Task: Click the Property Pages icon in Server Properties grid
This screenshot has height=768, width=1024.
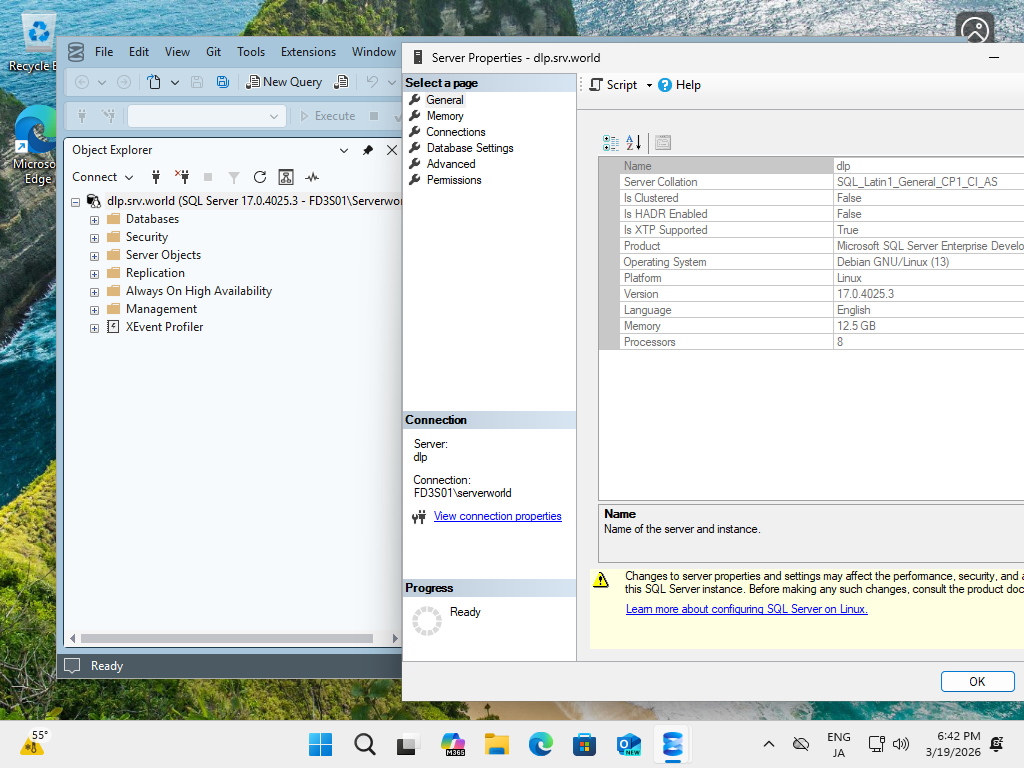Action: pos(663,142)
